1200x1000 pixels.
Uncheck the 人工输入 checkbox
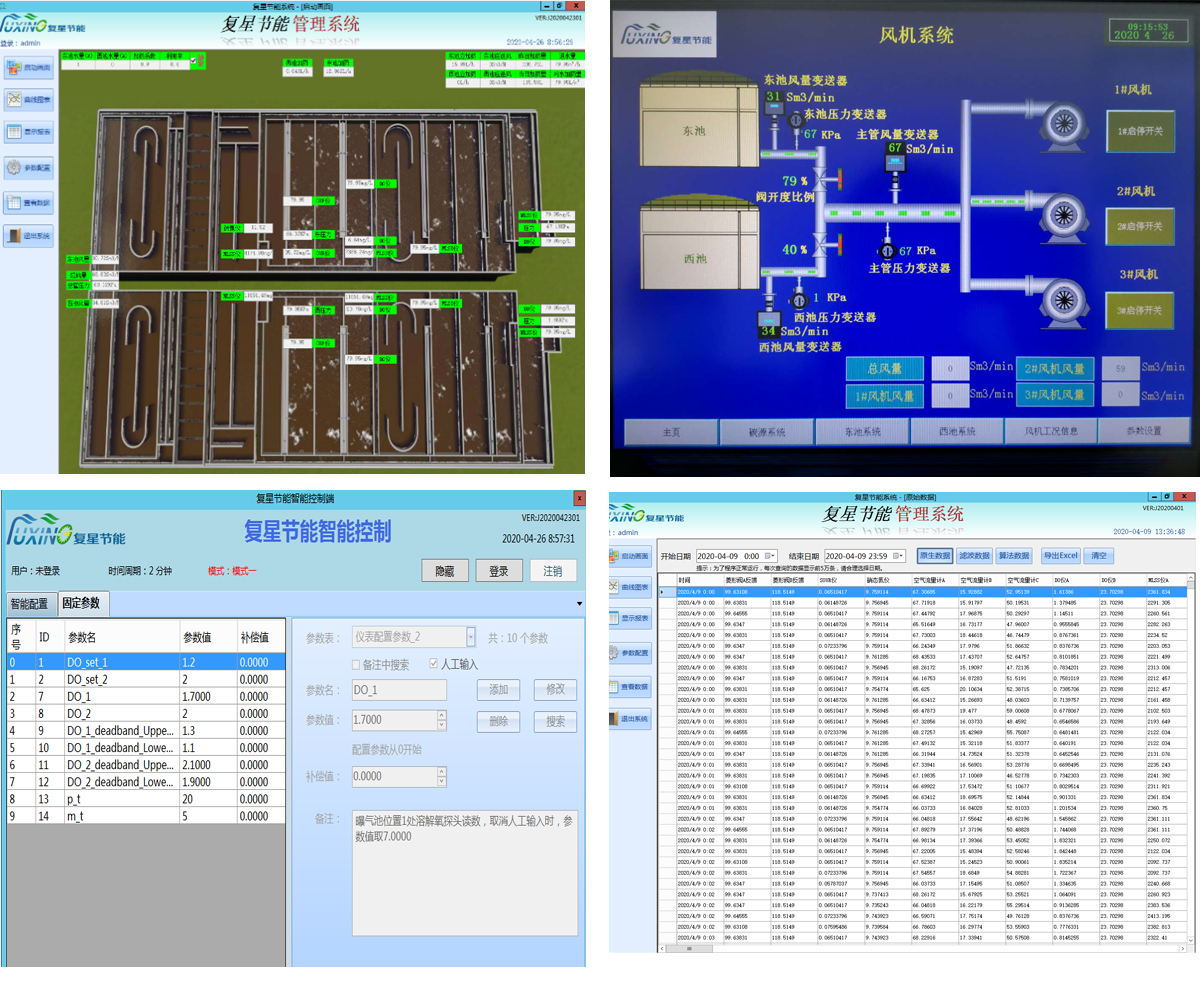pyautogui.click(x=433, y=664)
